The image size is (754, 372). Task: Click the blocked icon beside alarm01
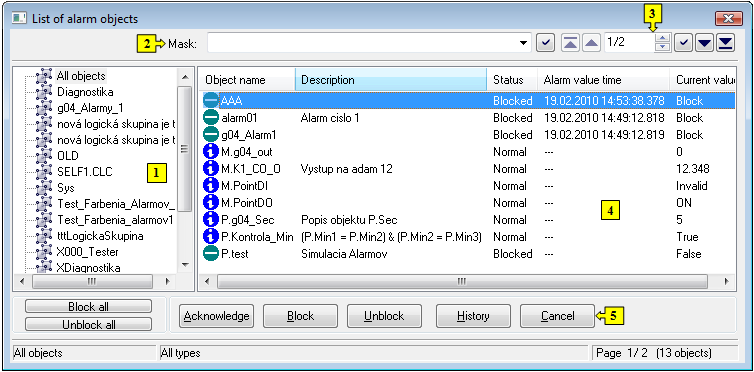coord(211,118)
